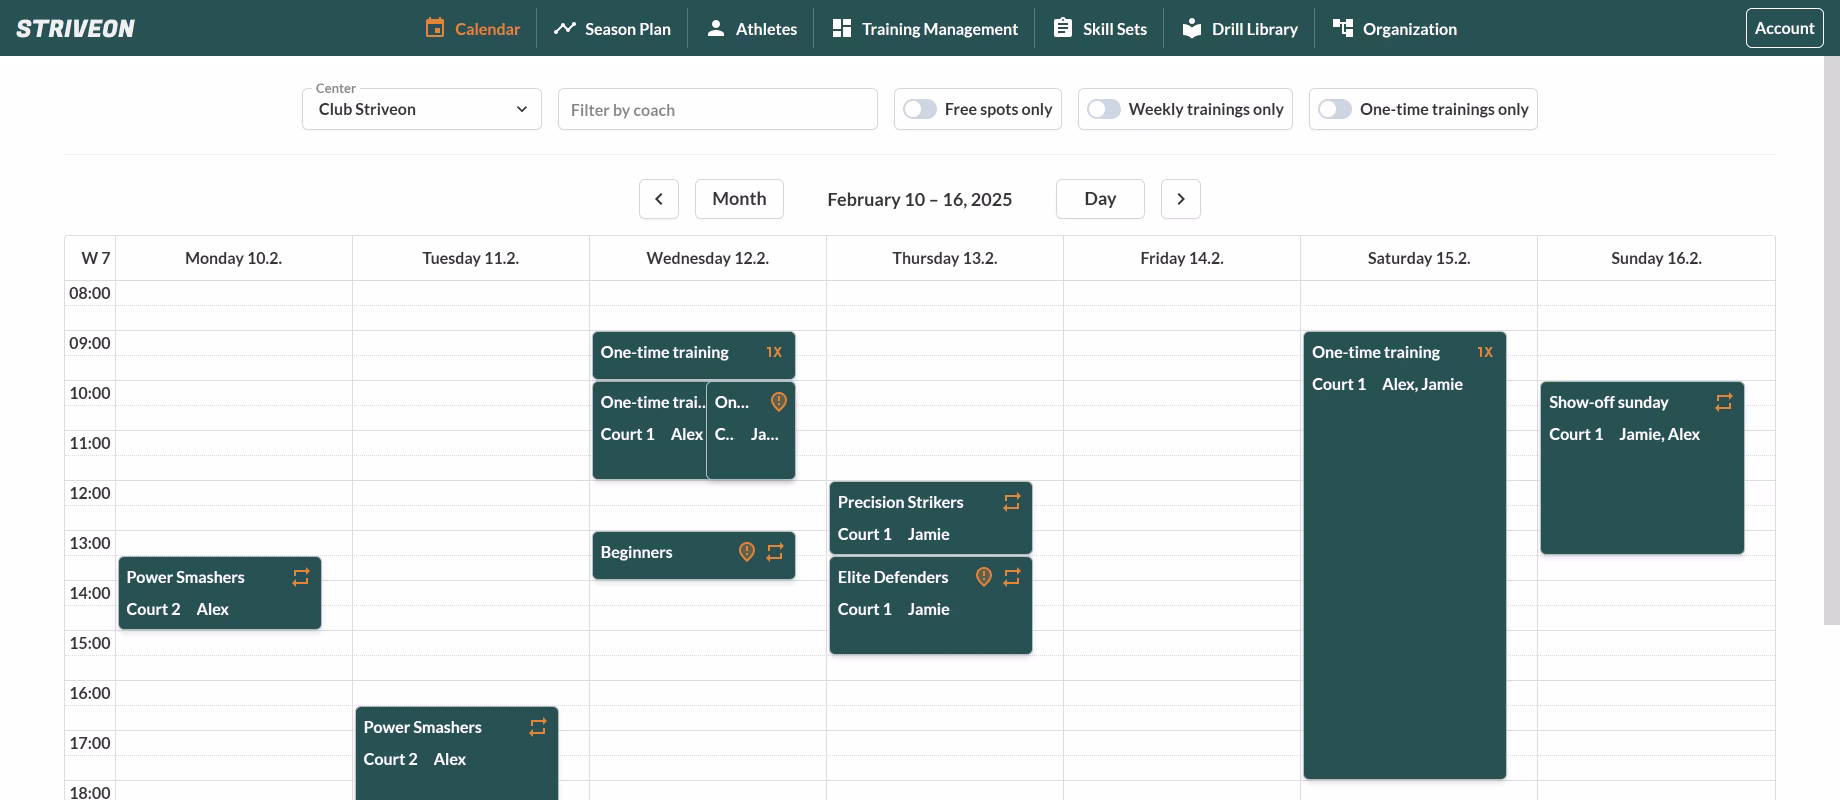1840x800 pixels.
Task: Open the Account menu
Action: point(1784,28)
